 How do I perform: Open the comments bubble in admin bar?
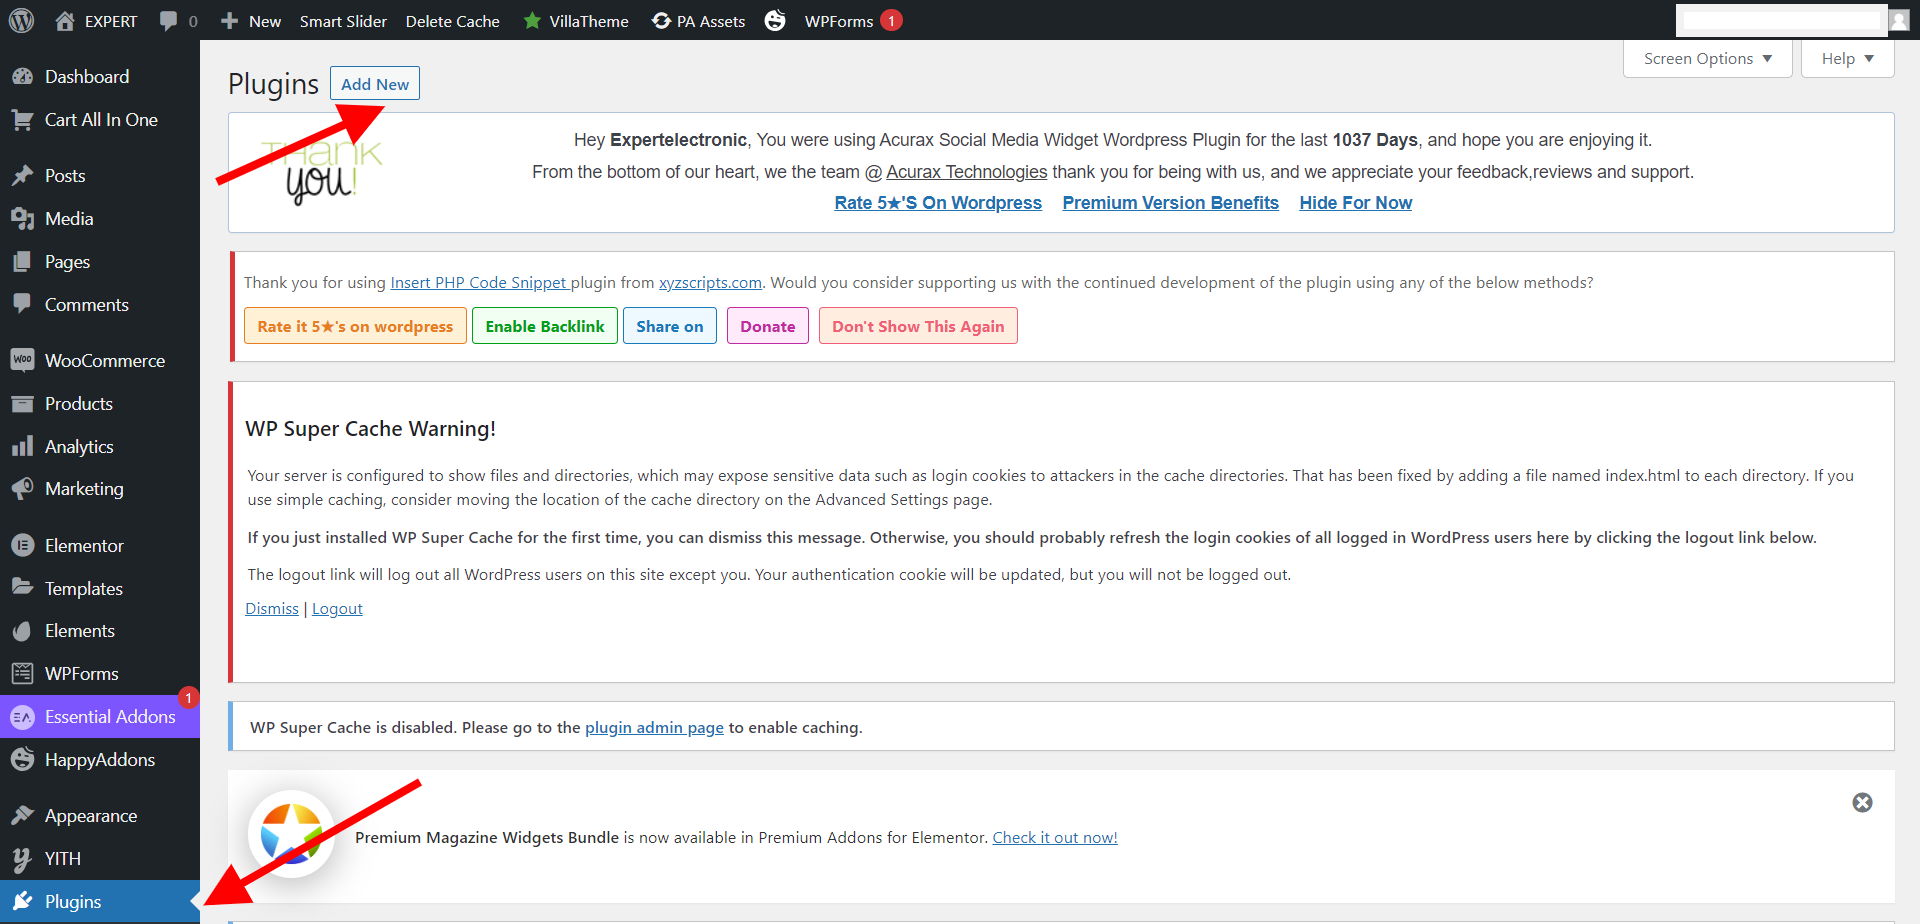[x=168, y=21]
